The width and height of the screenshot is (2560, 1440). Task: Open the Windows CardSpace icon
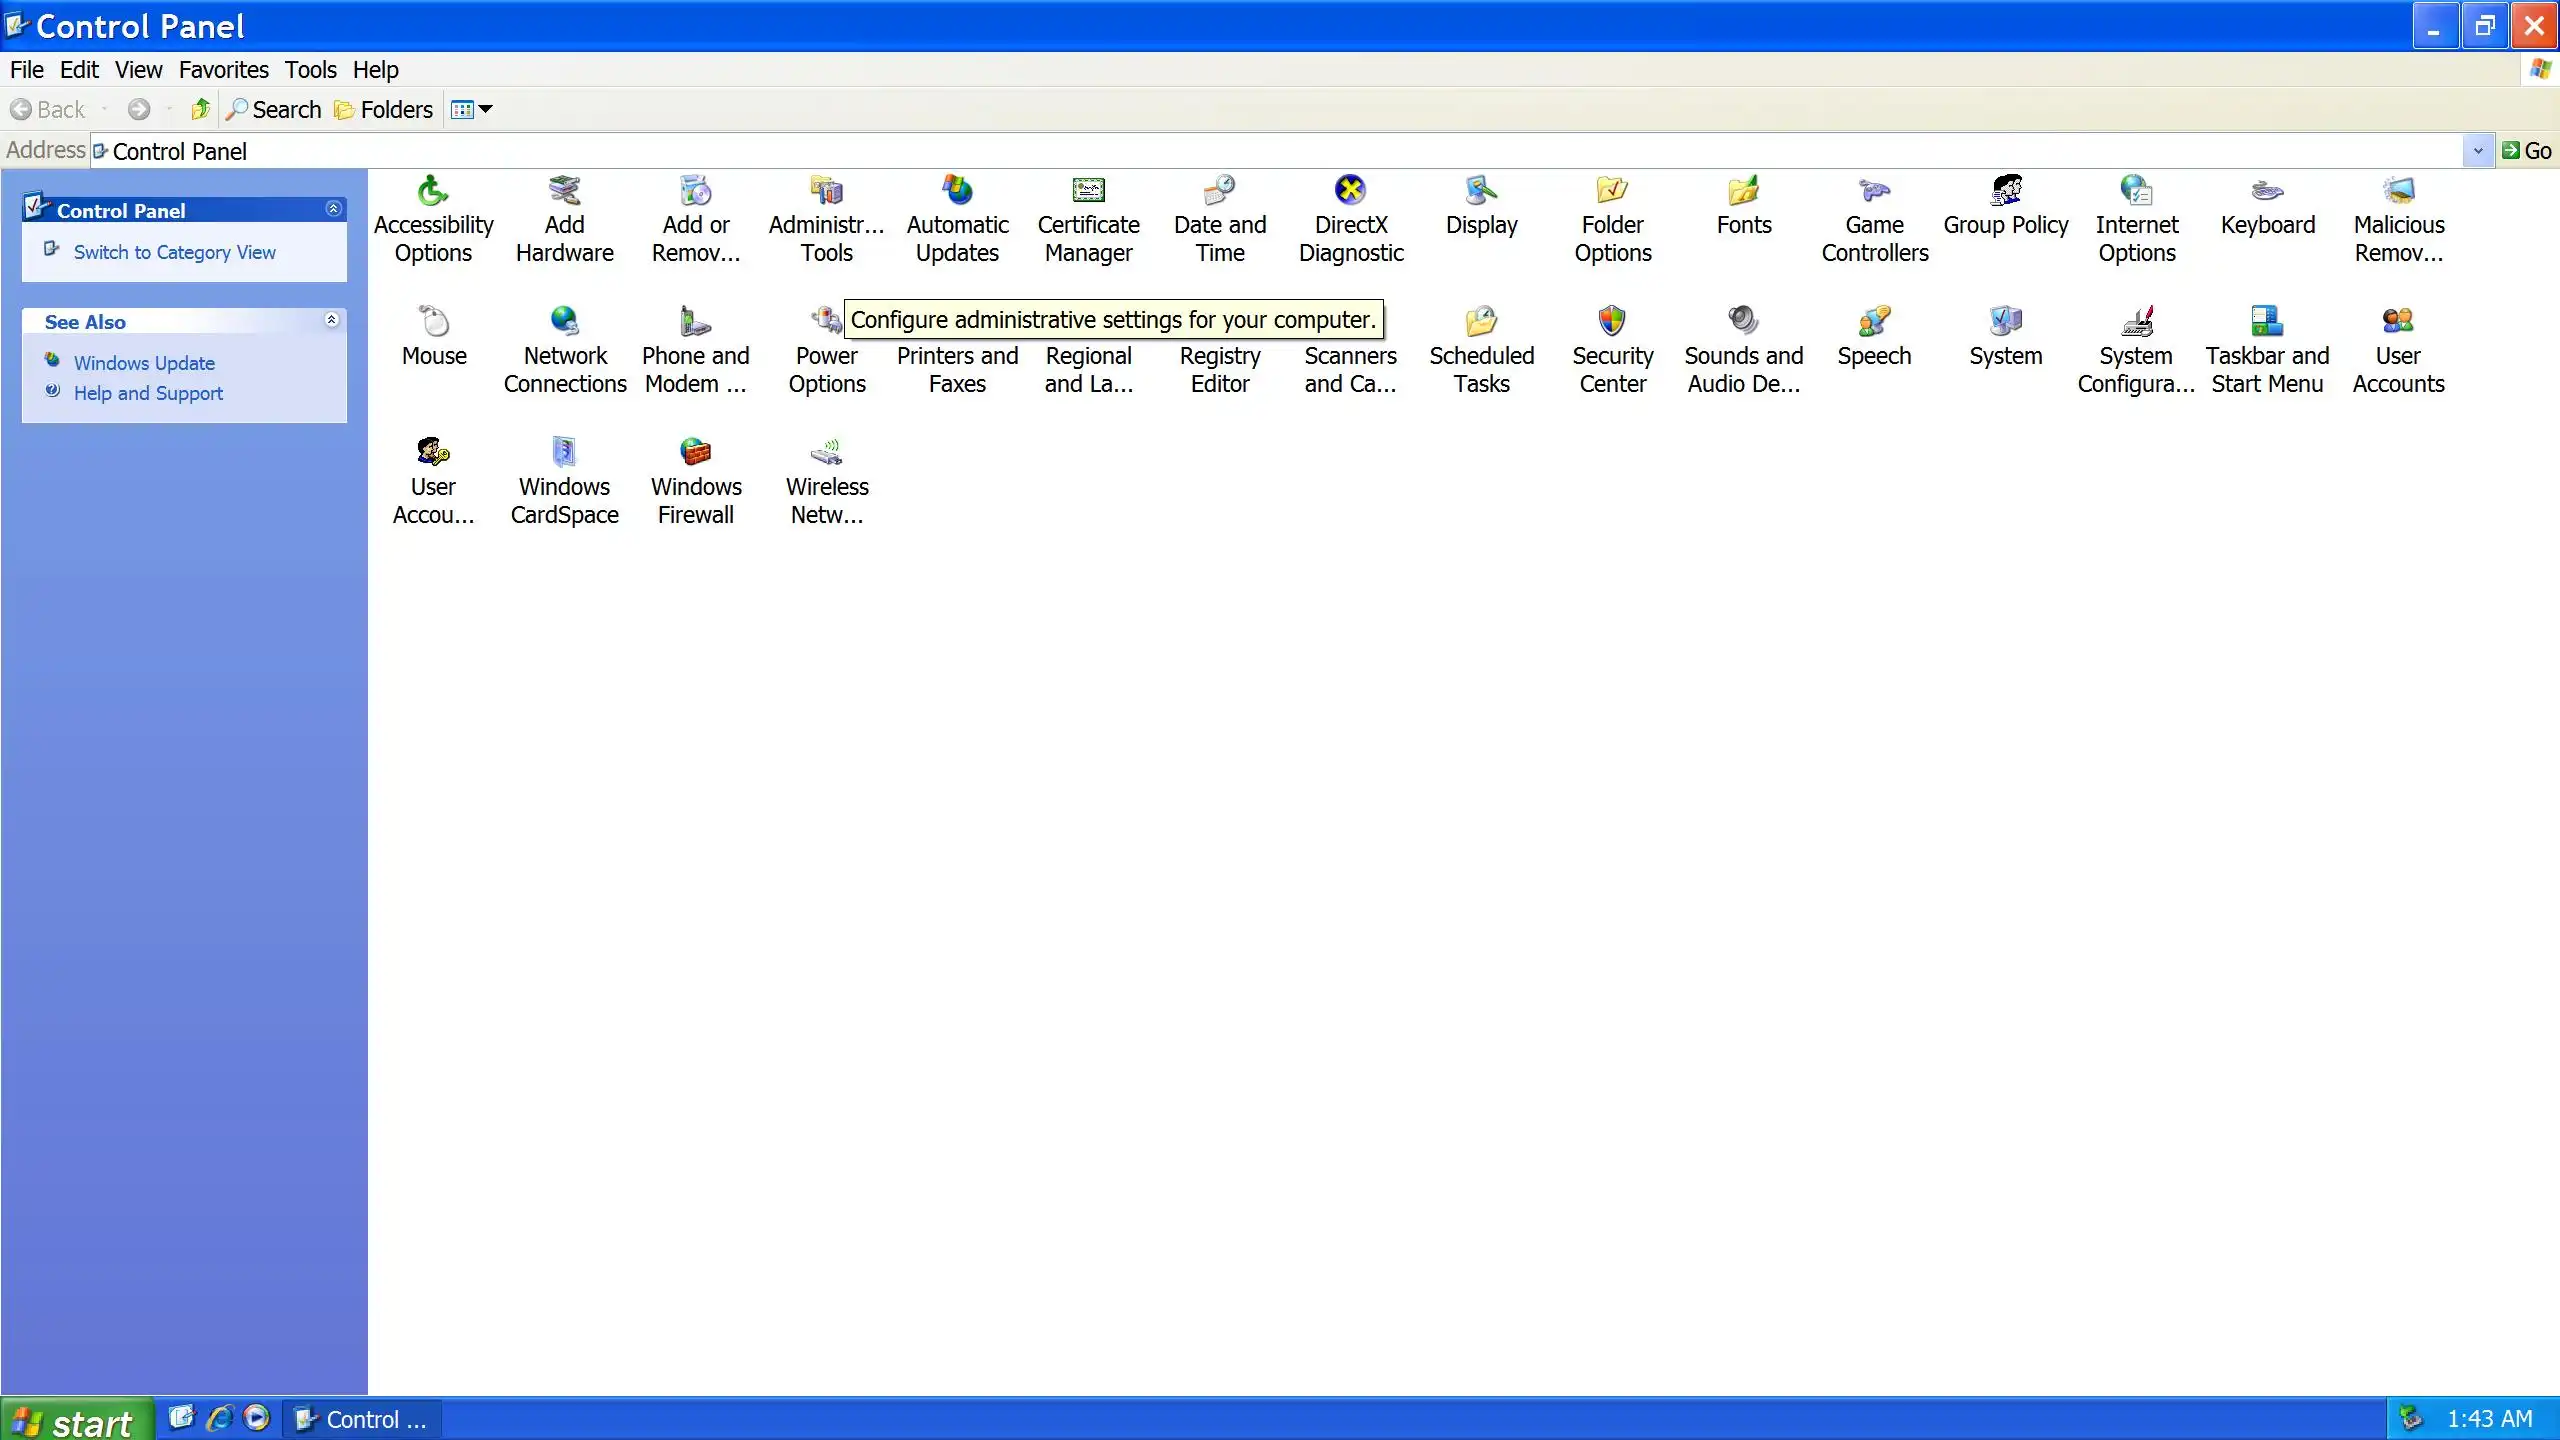[564, 452]
